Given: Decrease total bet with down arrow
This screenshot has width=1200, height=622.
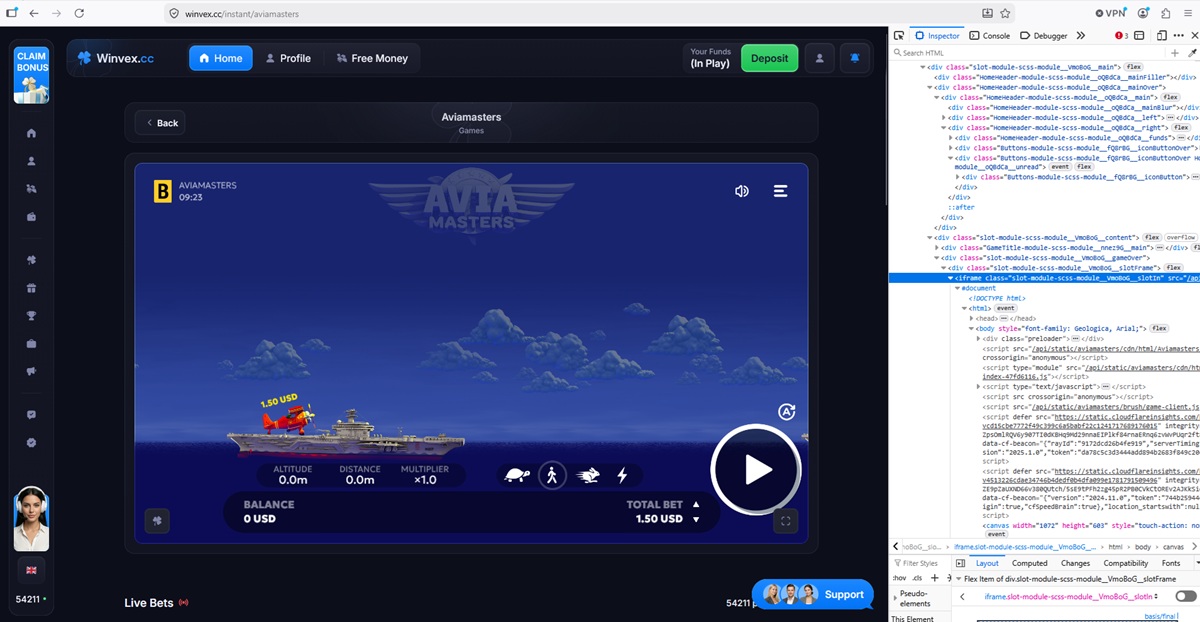Looking at the screenshot, I should click(x=697, y=519).
